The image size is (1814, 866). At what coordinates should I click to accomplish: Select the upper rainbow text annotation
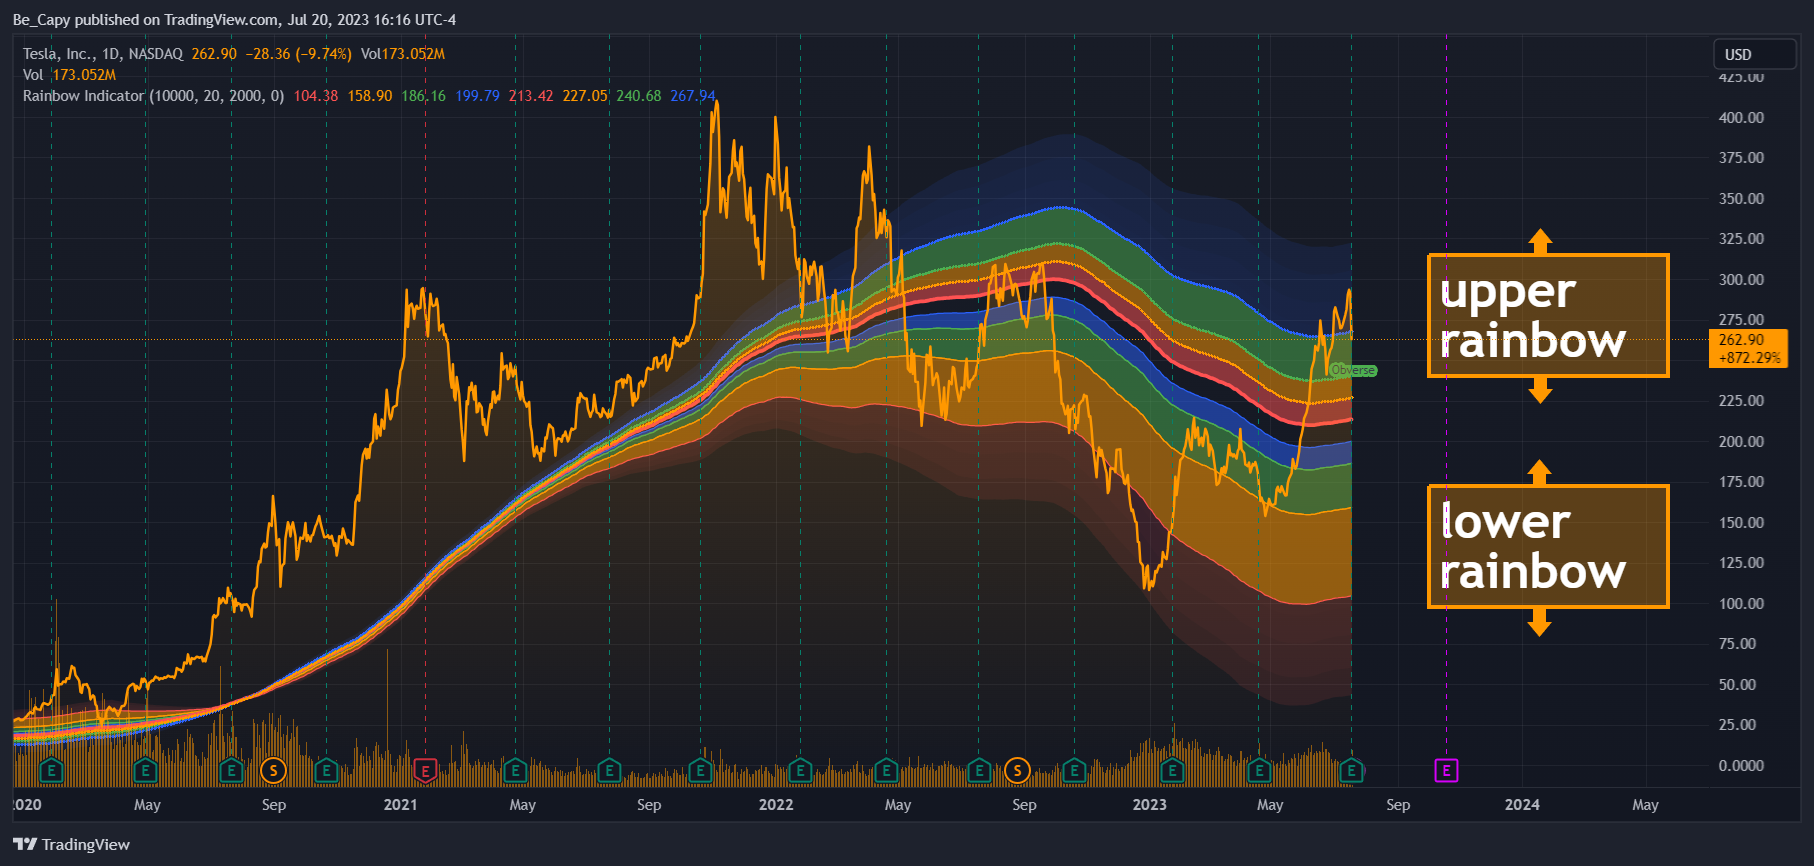(1548, 316)
